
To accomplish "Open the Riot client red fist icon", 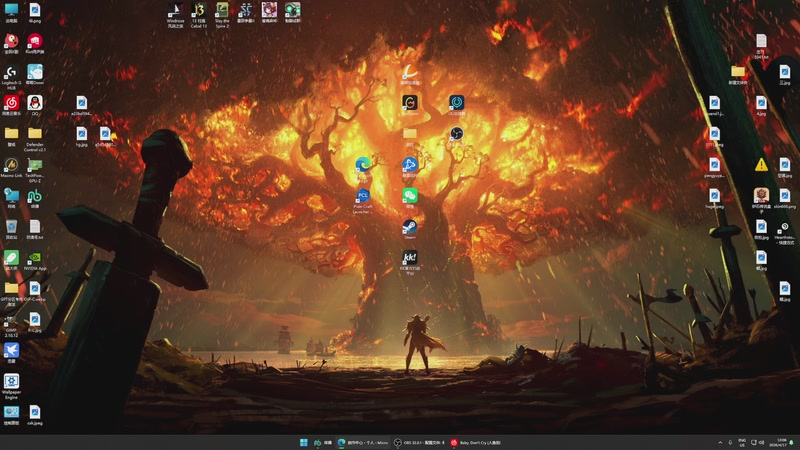I will tap(35, 44).
